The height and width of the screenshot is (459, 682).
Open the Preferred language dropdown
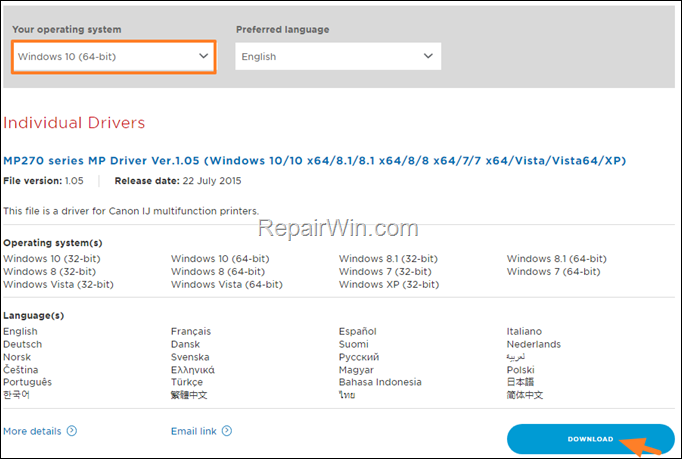pos(338,56)
